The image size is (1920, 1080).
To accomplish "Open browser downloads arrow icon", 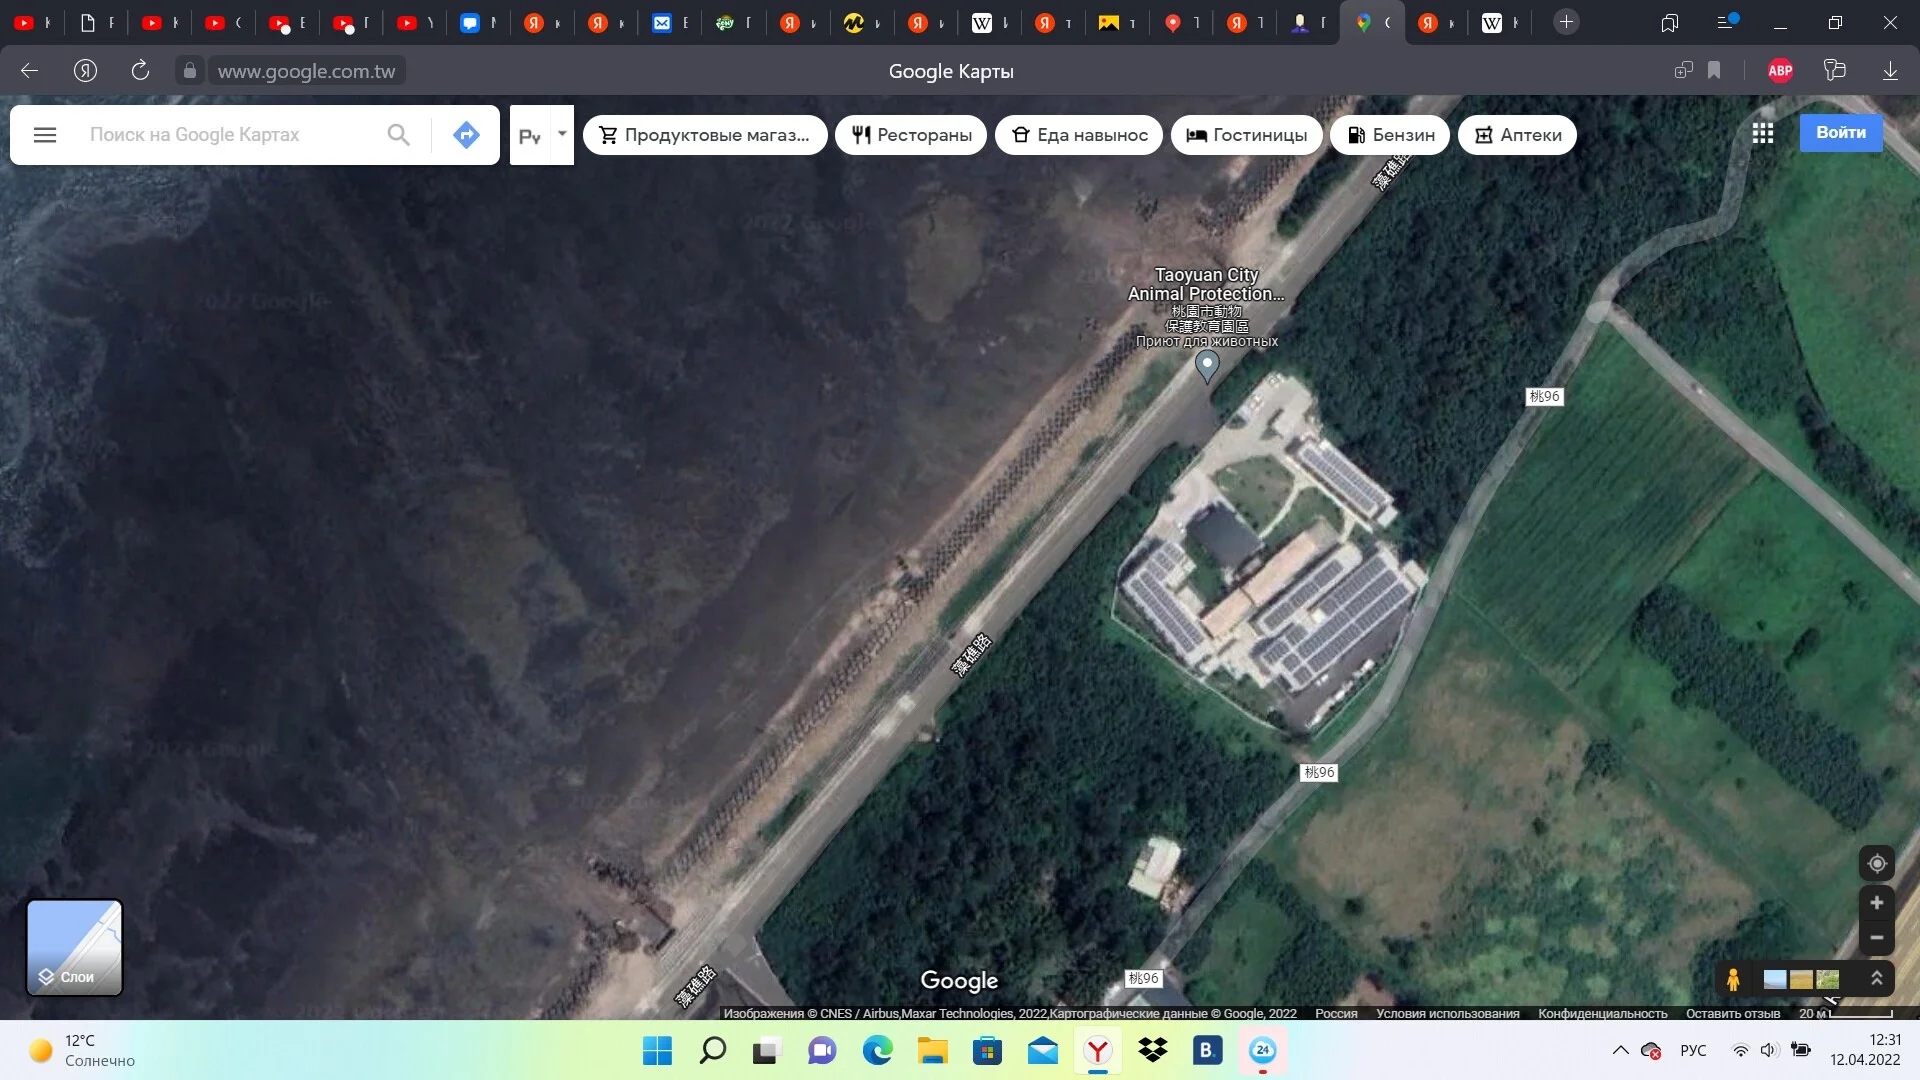I will (1890, 71).
